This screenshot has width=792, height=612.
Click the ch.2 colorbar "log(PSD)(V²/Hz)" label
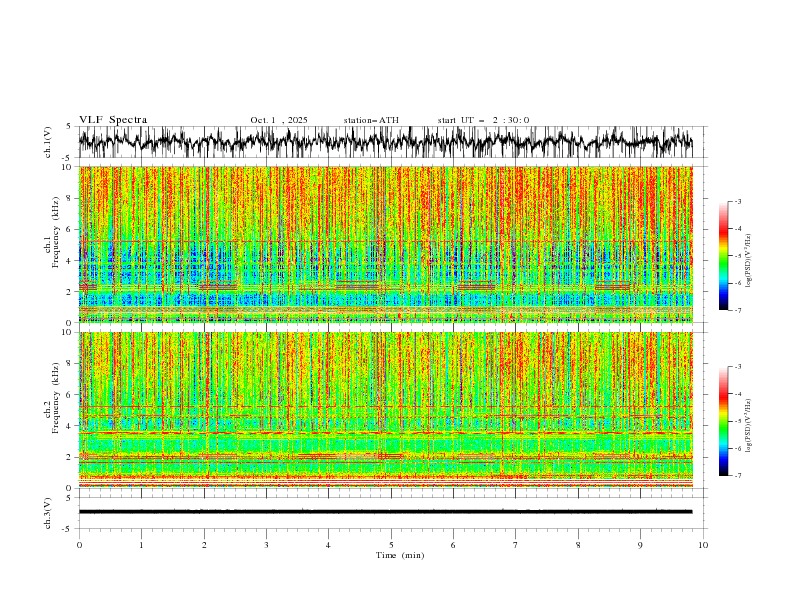click(x=748, y=426)
